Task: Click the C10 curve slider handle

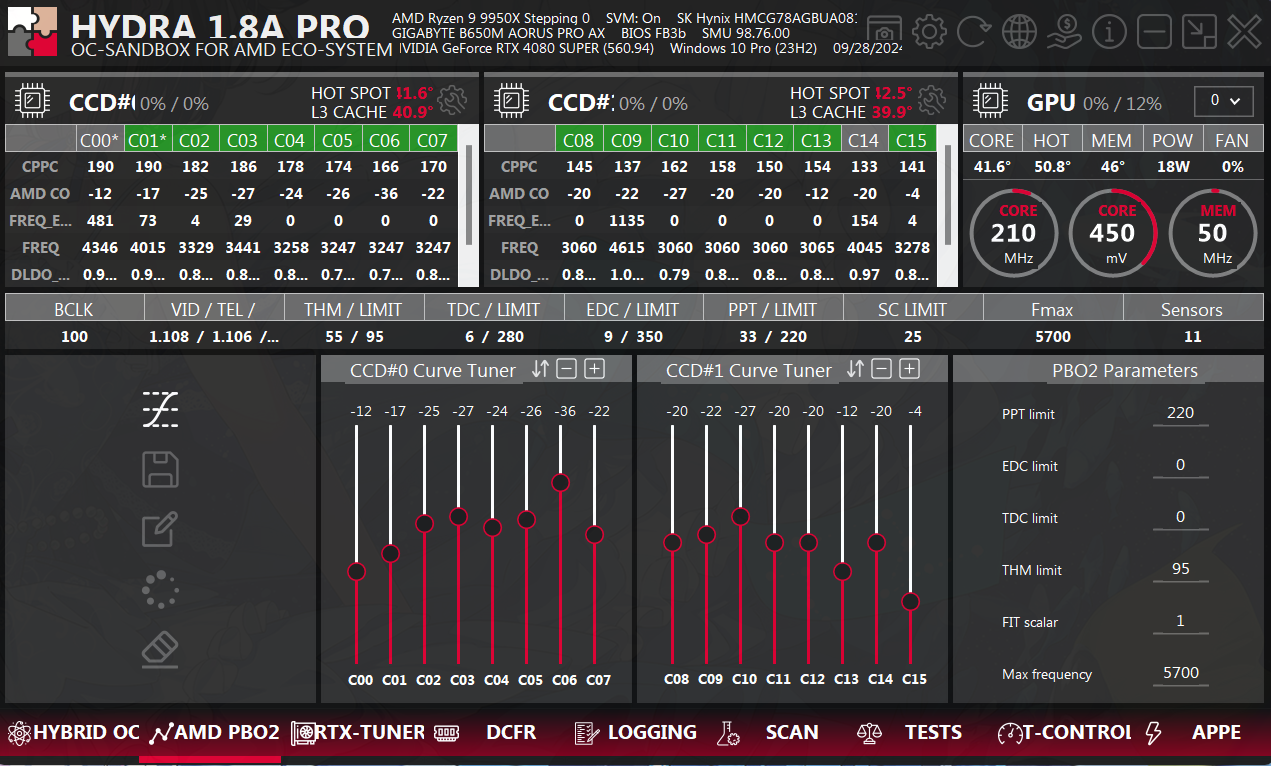Action: click(740, 516)
